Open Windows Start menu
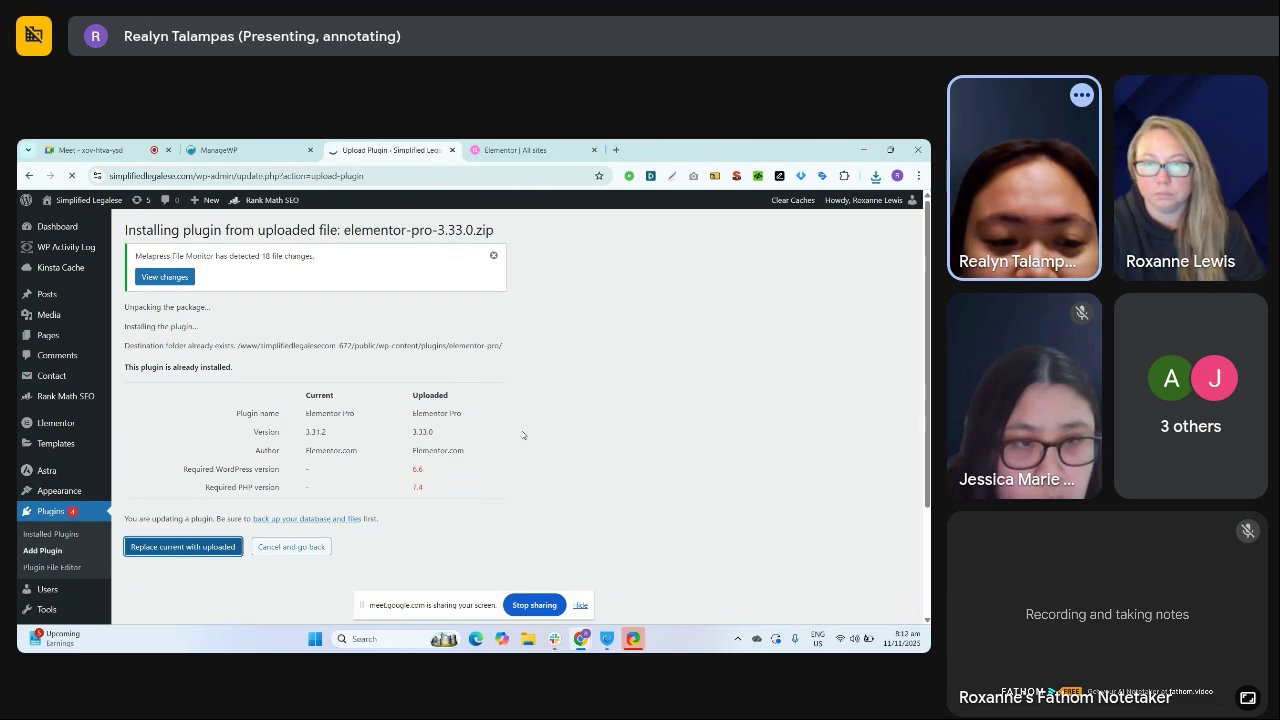The image size is (1280, 720). pos(315,639)
